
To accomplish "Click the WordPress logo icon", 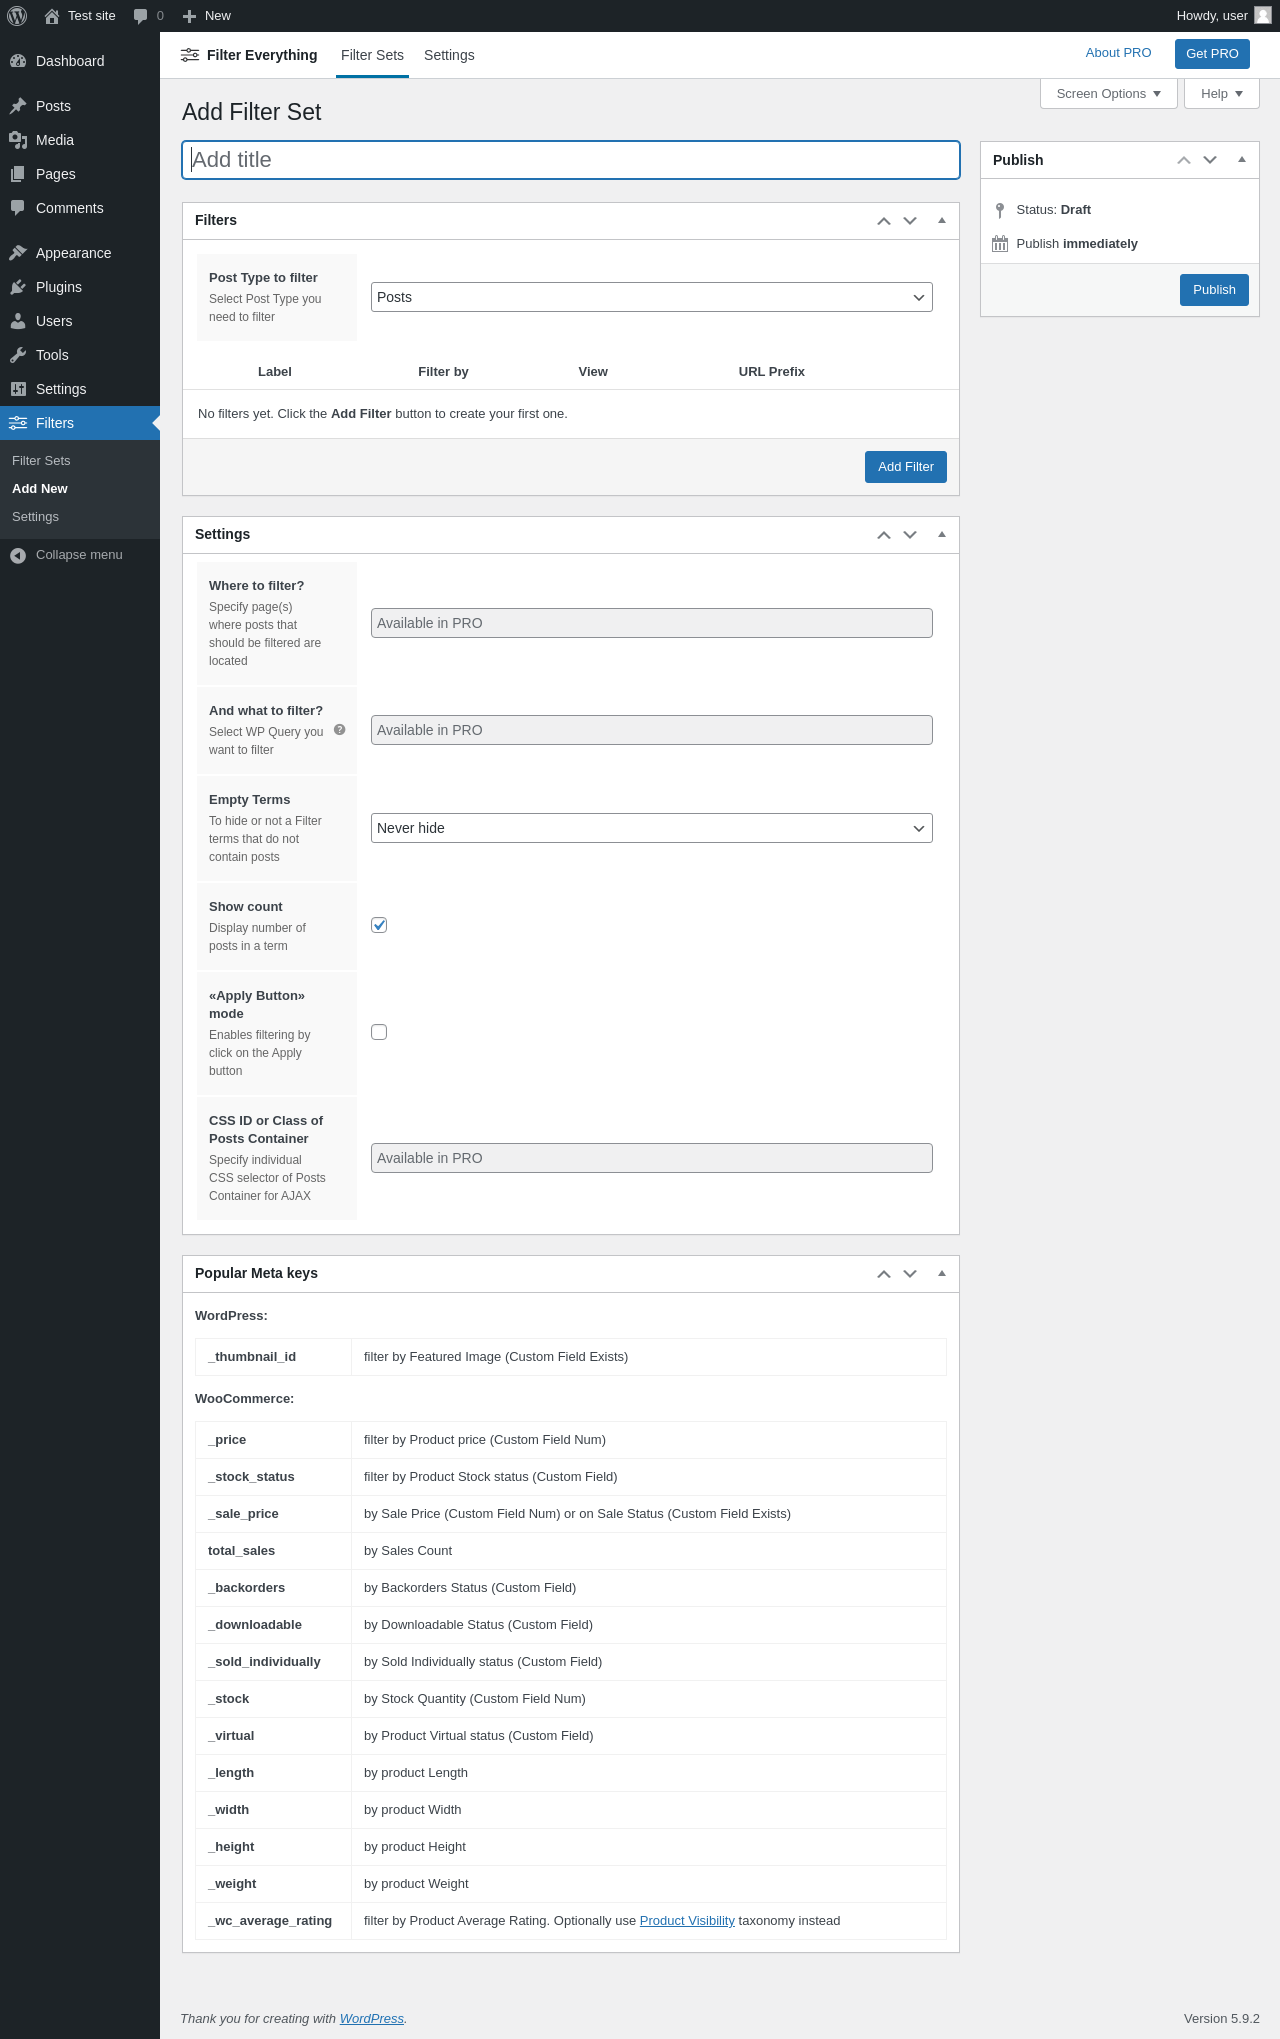I will (x=17, y=16).
